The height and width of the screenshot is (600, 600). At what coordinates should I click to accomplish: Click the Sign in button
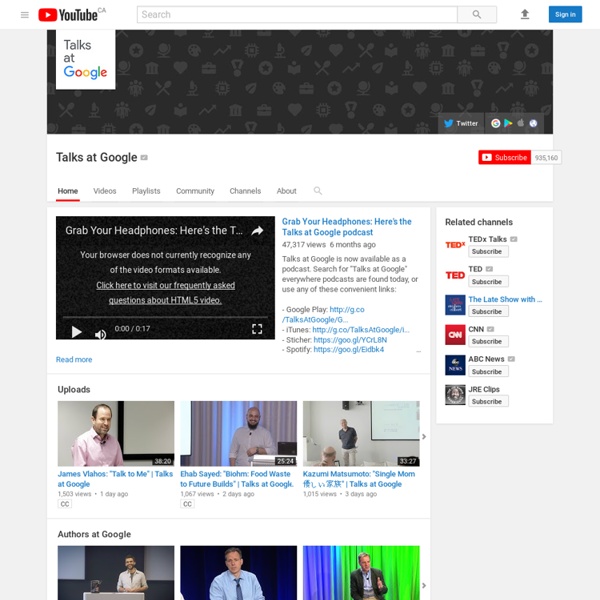565,15
